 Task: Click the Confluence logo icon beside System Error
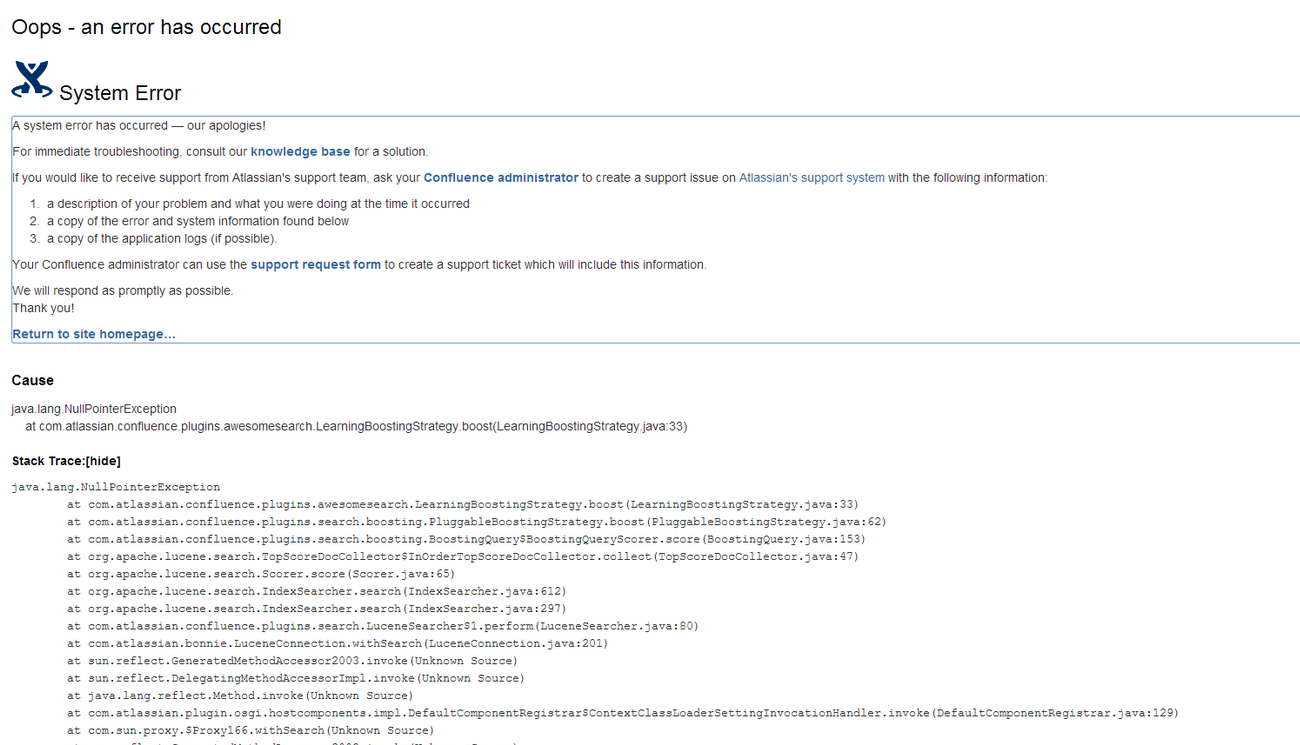point(32,80)
